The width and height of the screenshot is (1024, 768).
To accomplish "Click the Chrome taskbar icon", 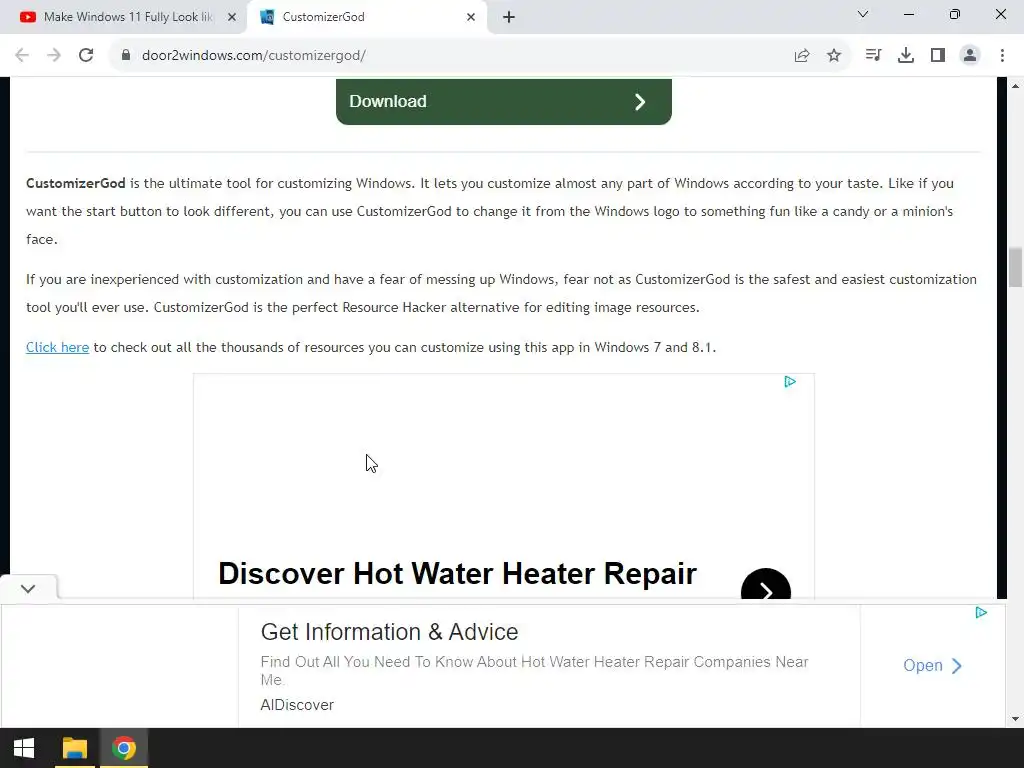I will (x=123, y=748).
